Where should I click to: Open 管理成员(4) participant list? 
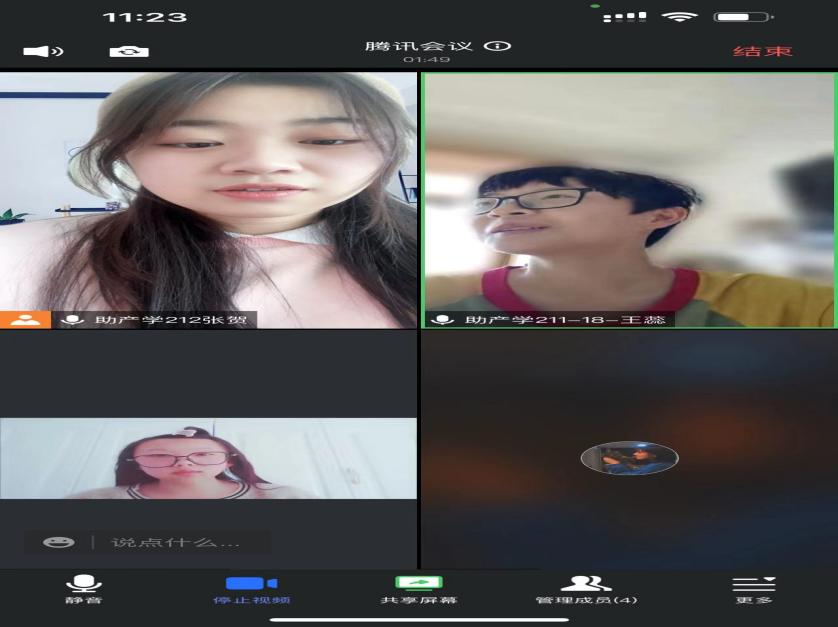point(586,589)
